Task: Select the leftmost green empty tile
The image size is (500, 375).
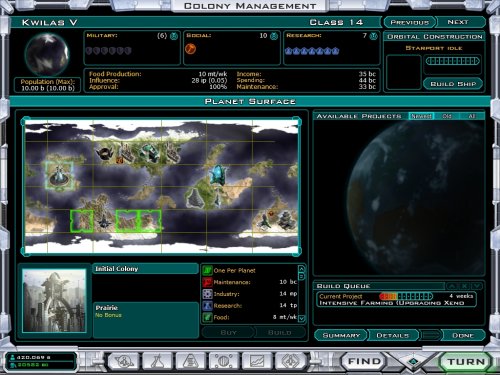Action: click(x=82, y=221)
